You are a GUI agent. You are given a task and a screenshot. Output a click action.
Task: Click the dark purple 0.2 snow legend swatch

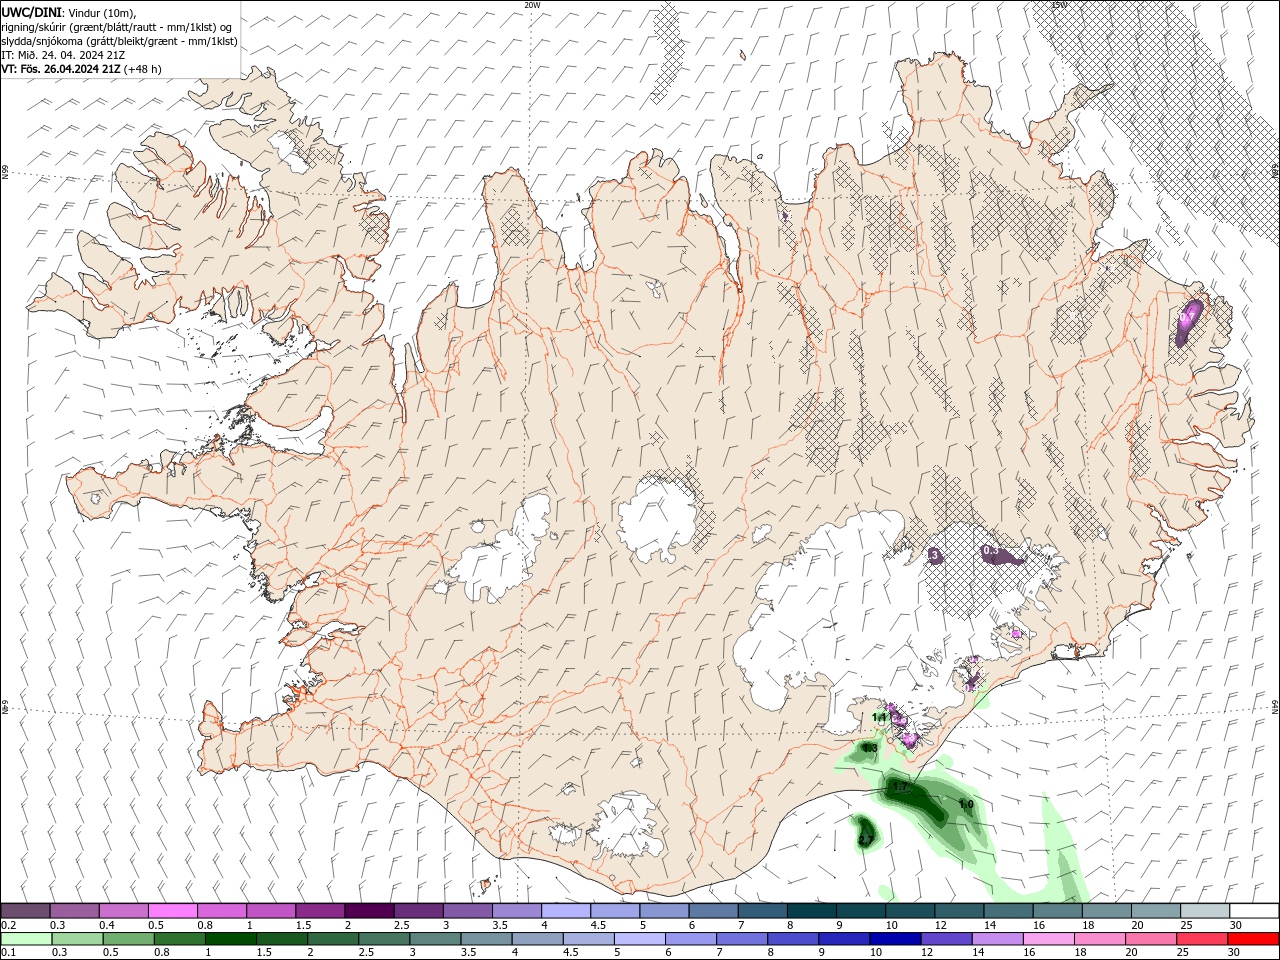coord(25,910)
